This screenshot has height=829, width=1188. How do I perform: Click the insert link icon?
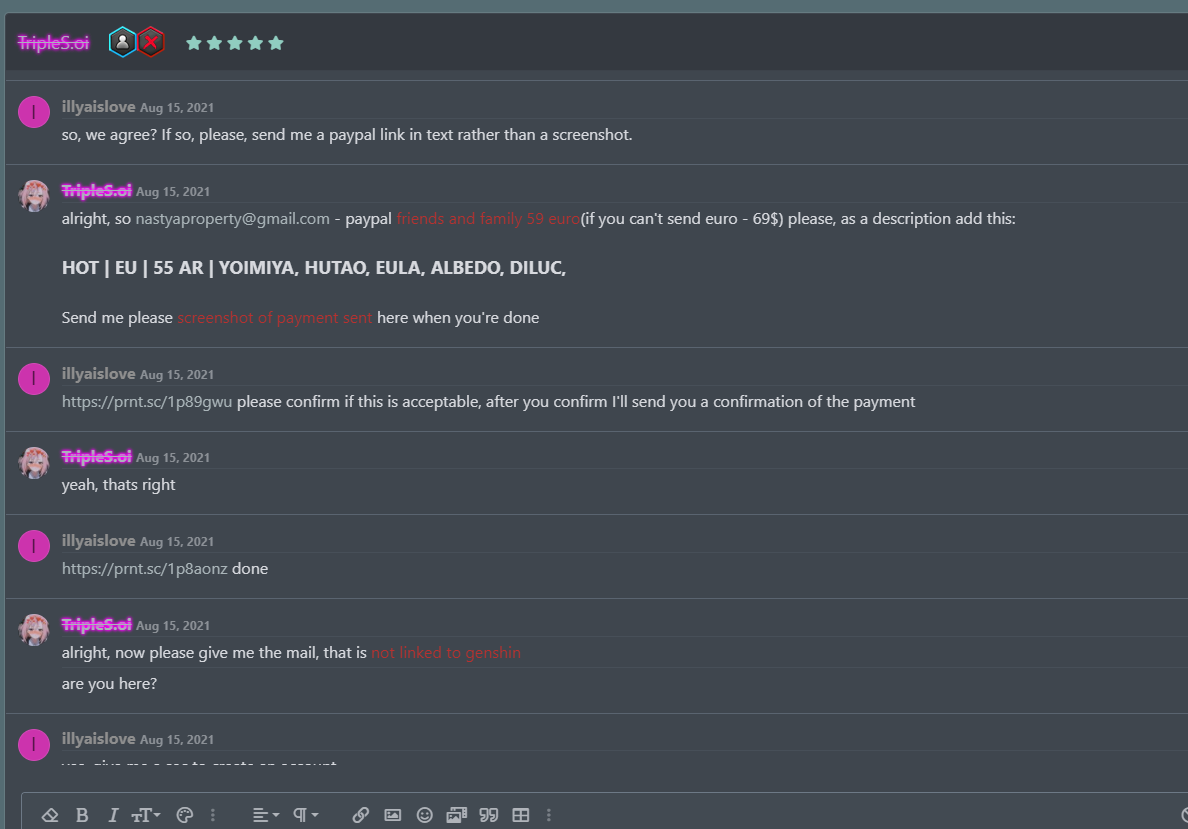coord(361,815)
